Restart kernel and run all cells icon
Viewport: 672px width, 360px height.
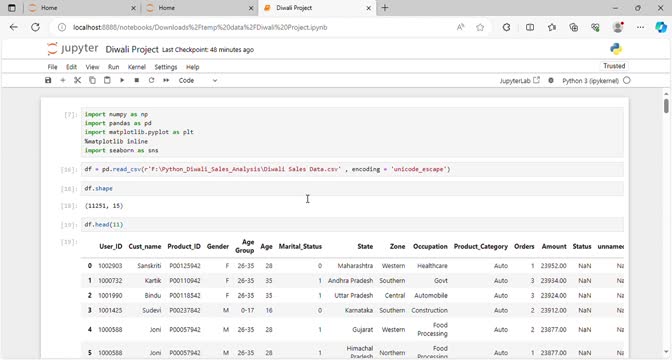166,80
